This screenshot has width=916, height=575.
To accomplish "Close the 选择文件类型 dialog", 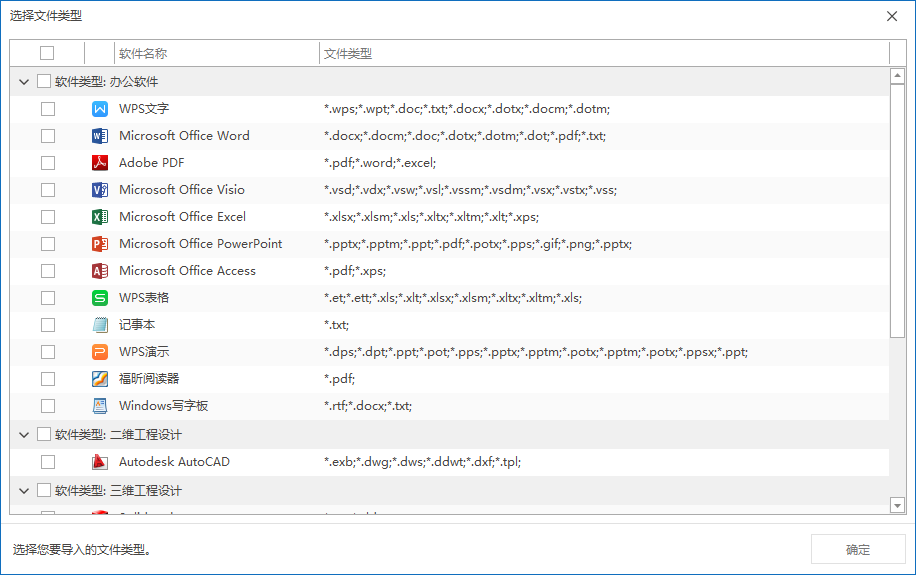I will 891,16.
